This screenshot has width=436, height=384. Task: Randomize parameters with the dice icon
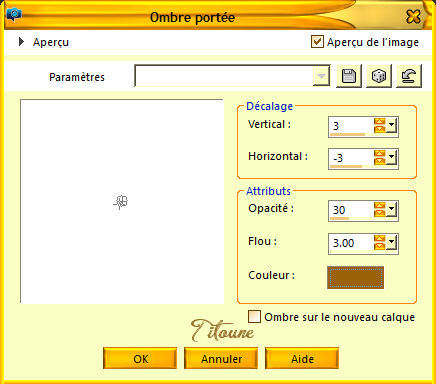(x=379, y=76)
